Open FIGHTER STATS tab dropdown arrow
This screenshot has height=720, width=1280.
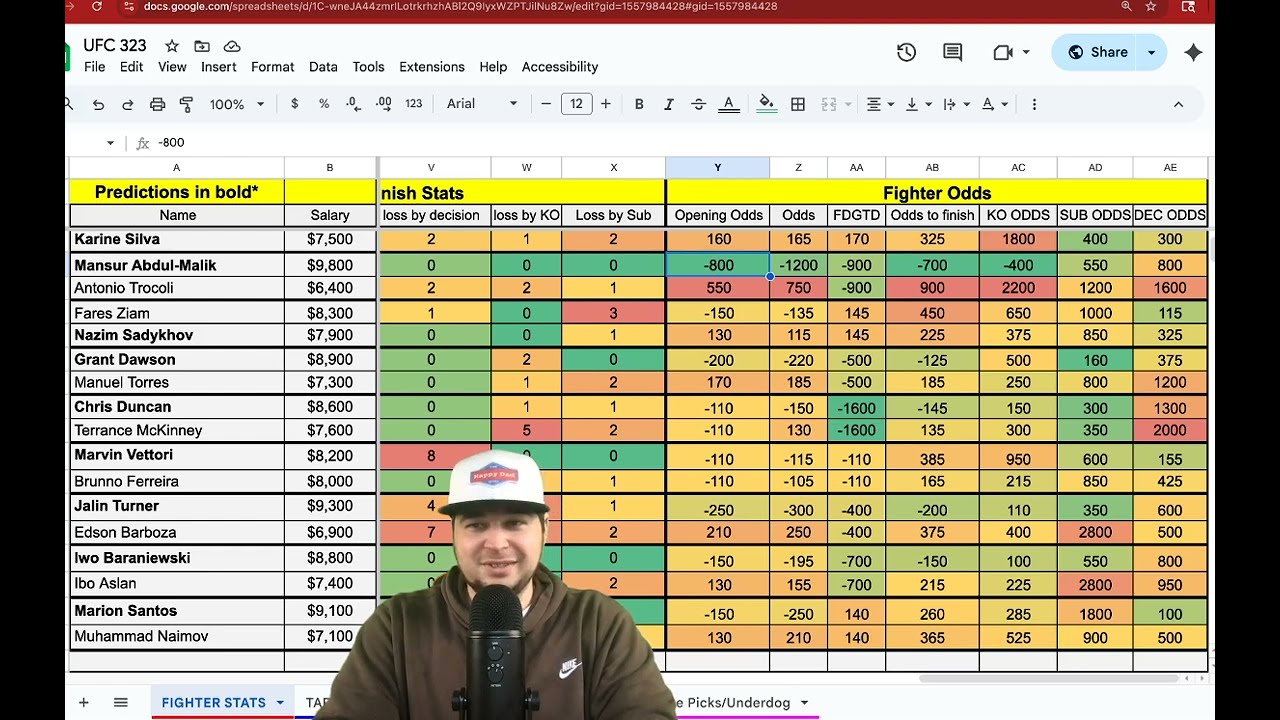[x=280, y=703]
